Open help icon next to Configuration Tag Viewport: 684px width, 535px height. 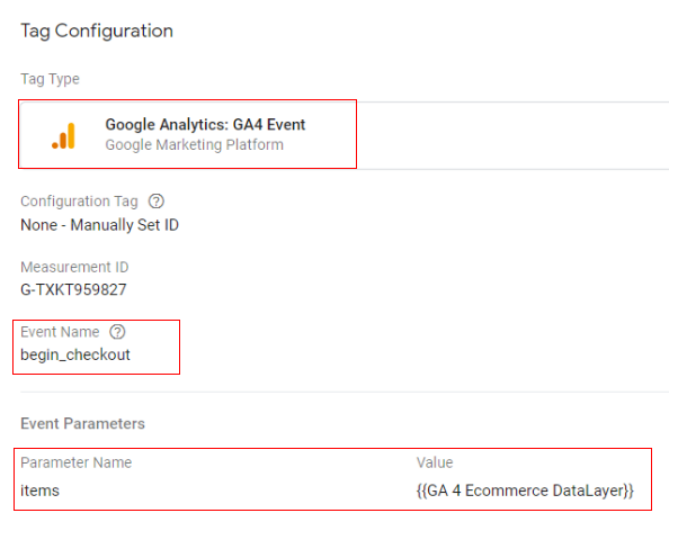[156, 201]
